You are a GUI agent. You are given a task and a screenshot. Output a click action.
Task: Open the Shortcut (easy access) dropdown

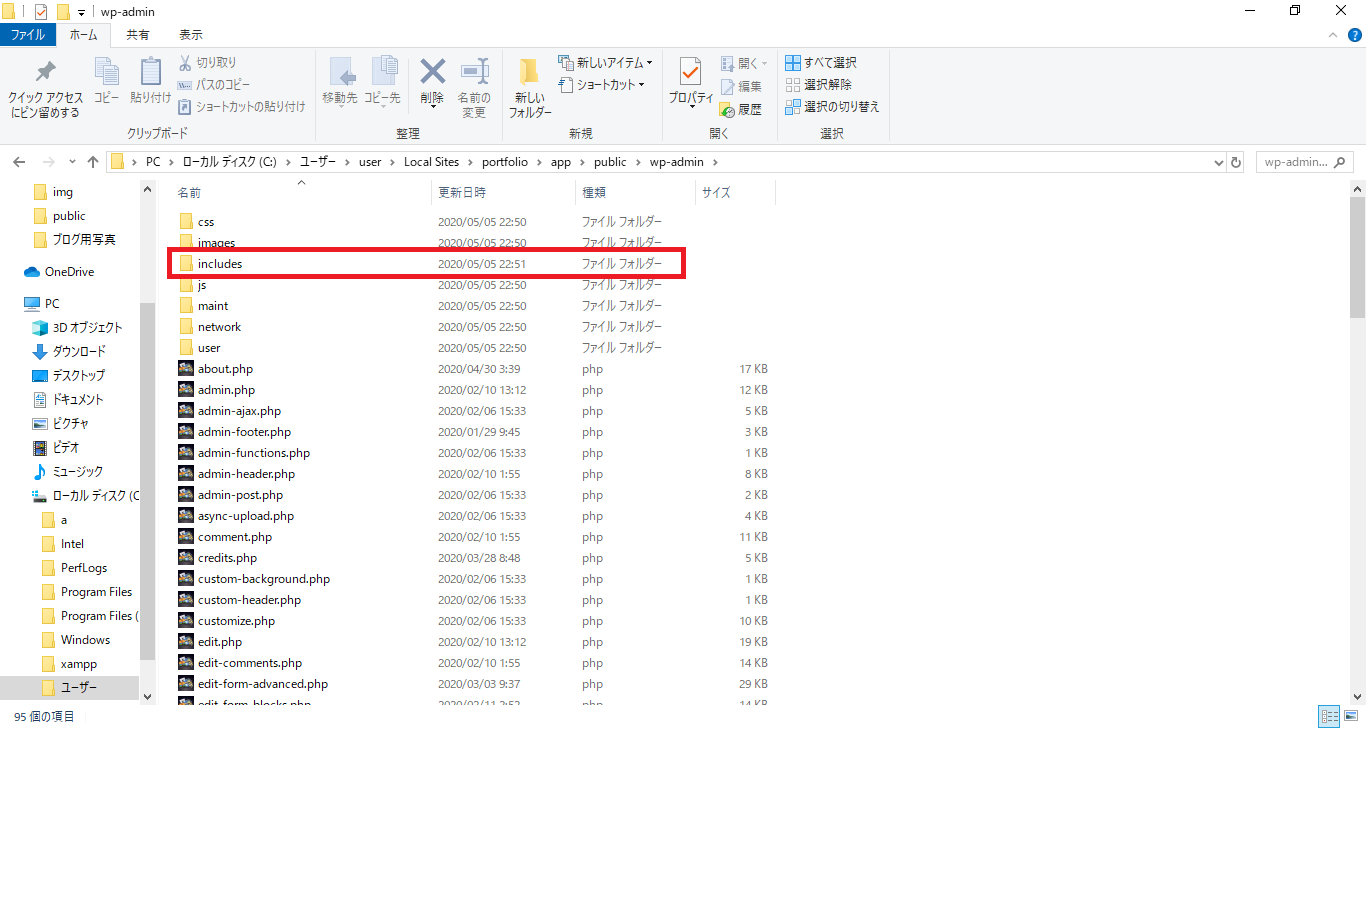click(x=602, y=84)
